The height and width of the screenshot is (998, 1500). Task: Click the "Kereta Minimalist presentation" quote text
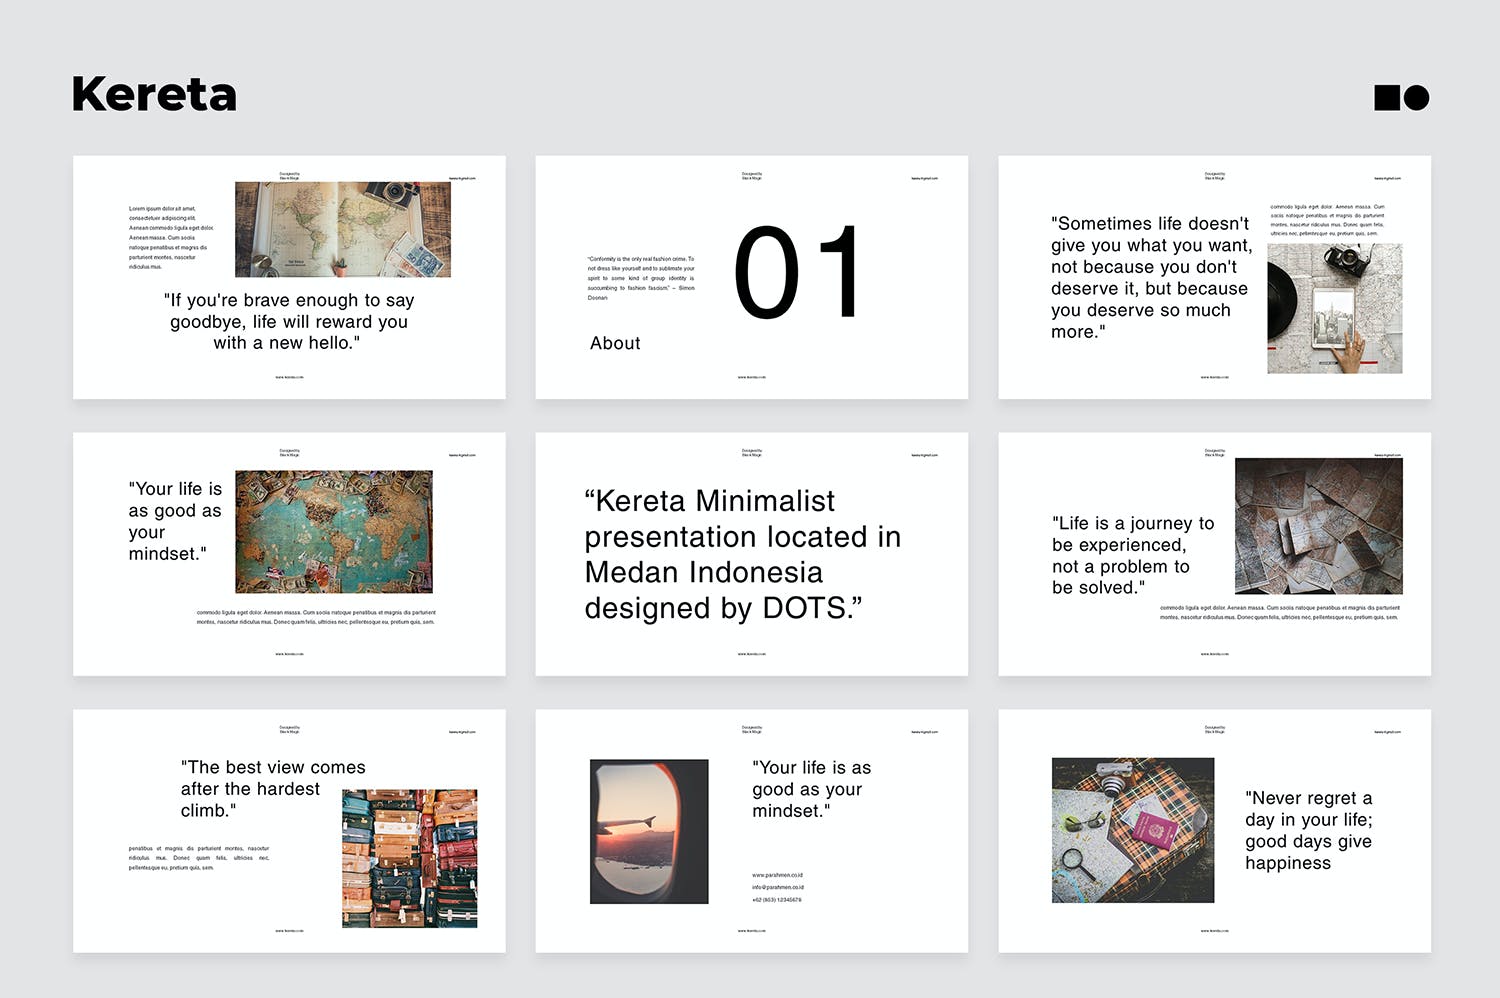[x=742, y=554]
